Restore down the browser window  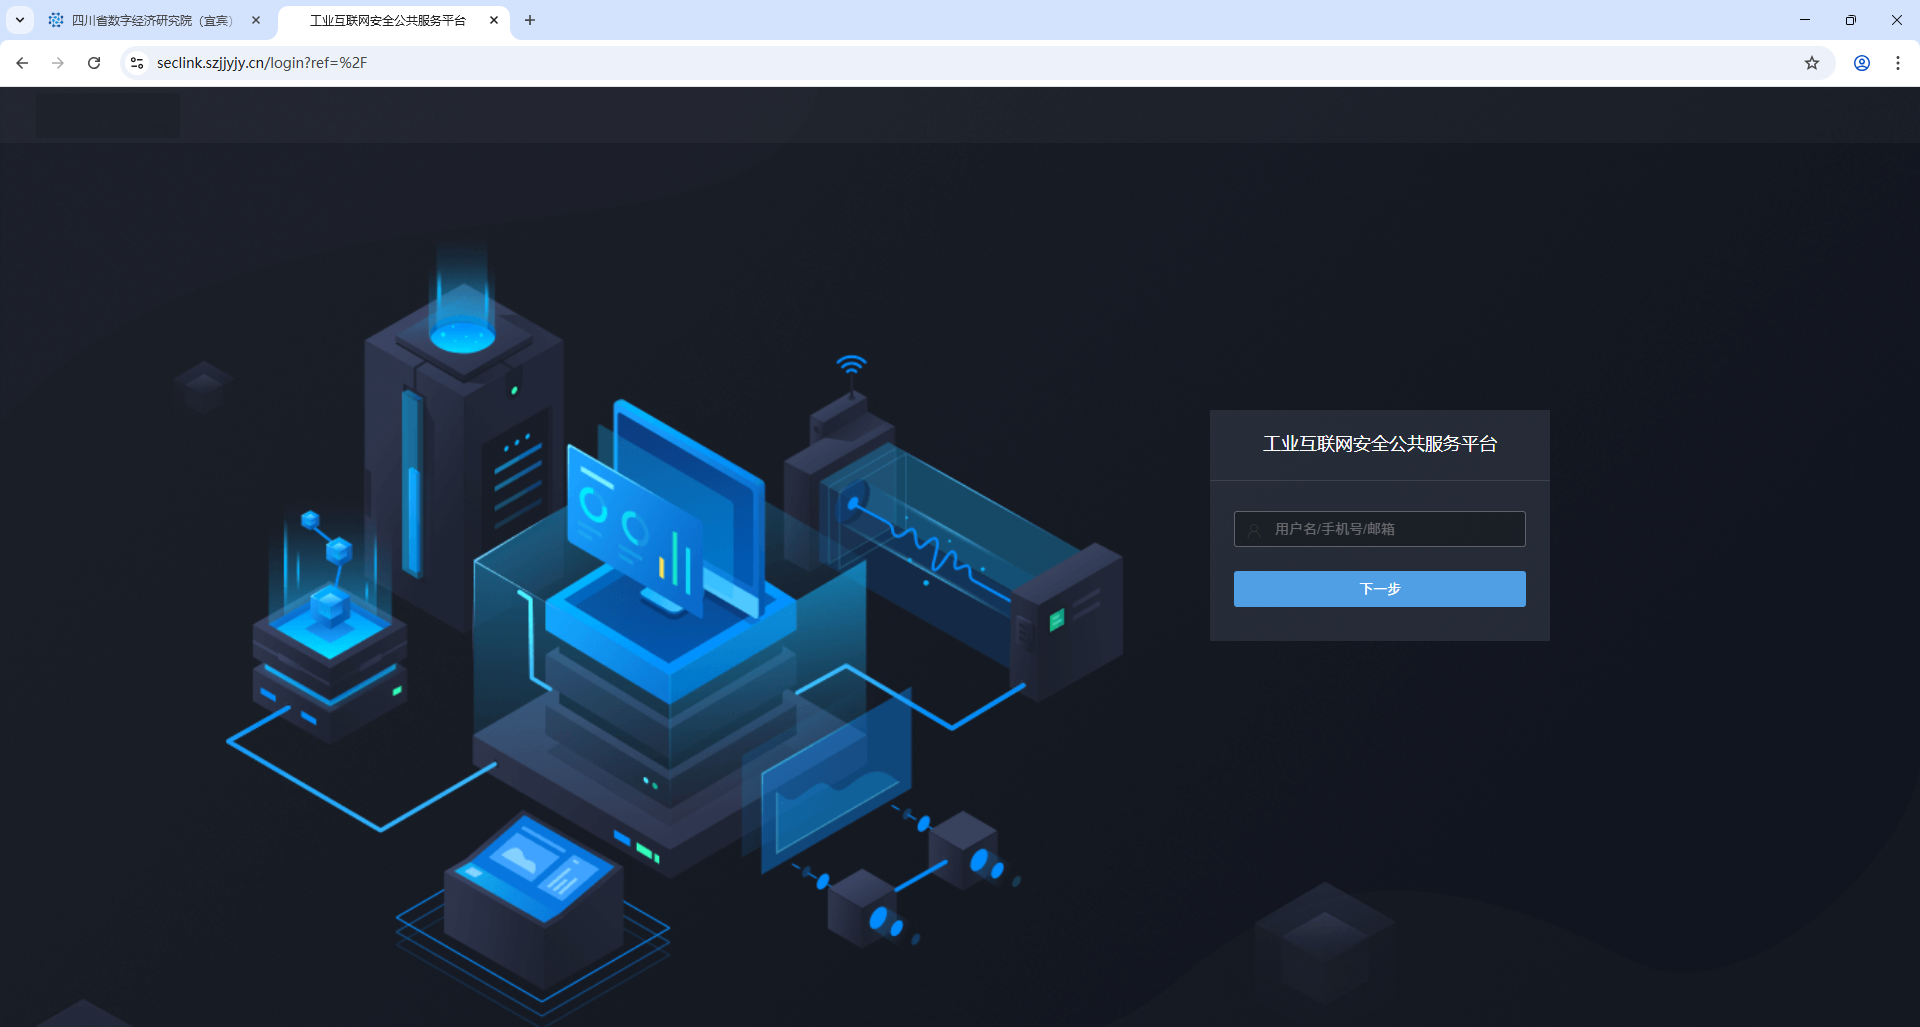pos(1851,20)
